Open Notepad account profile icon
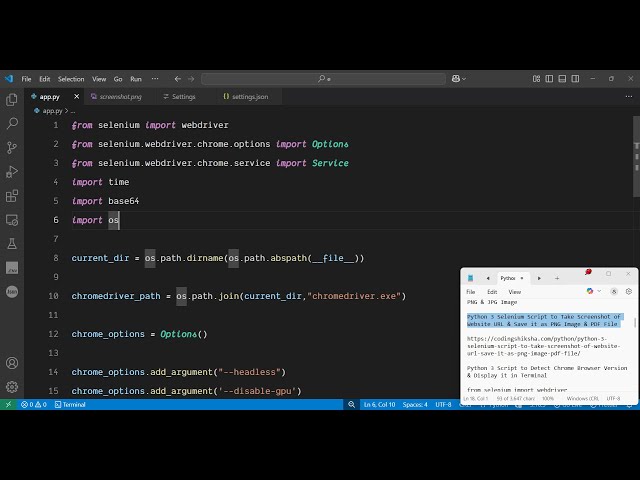Image resolution: width=640 pixels, height=480 pixels. 614,291
